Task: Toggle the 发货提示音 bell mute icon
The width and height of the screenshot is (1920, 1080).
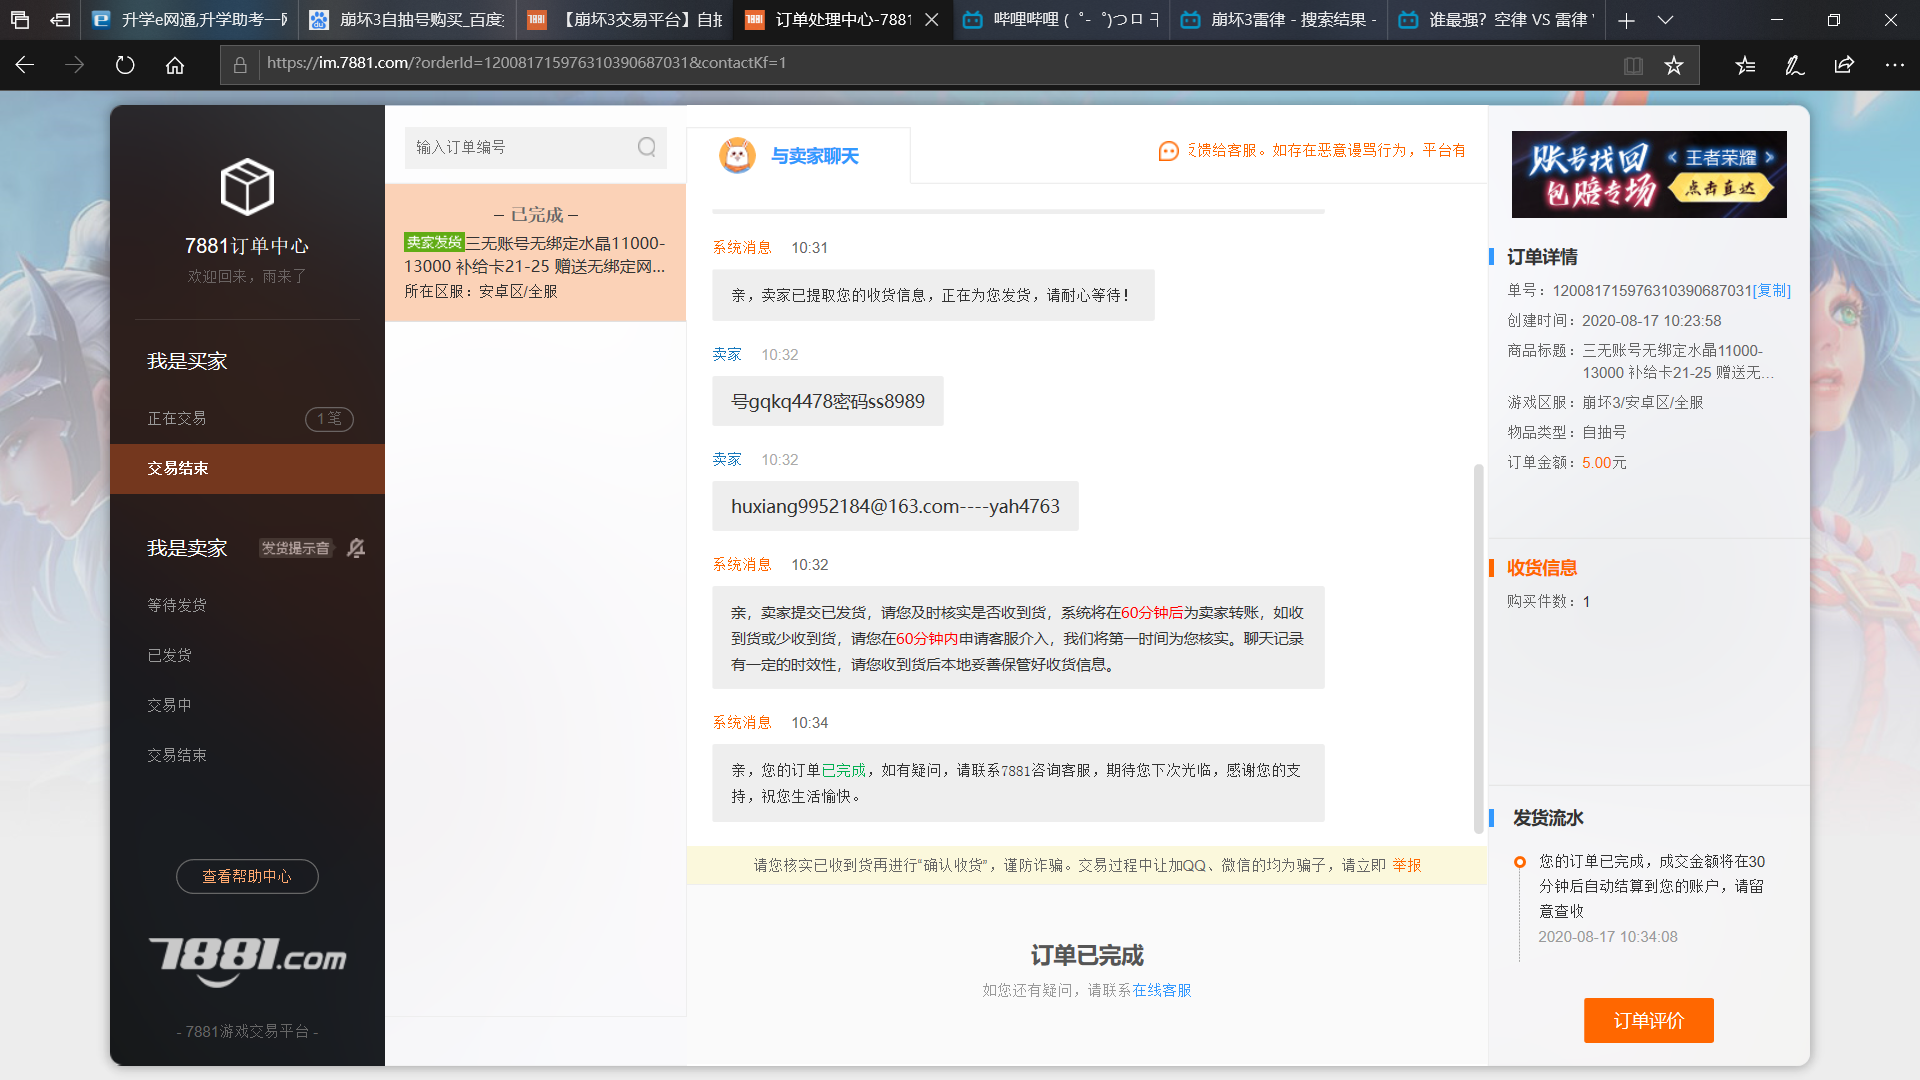Action: click(x=355, y=548)
